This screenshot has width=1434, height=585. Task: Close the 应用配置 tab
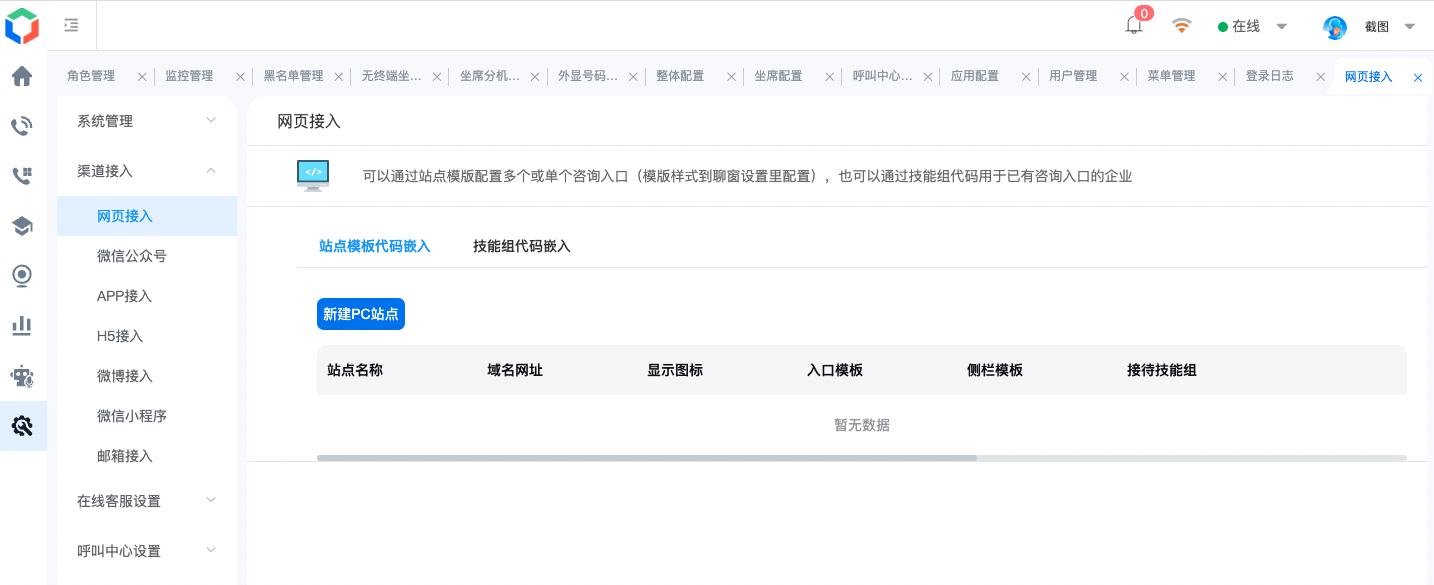1025,76
